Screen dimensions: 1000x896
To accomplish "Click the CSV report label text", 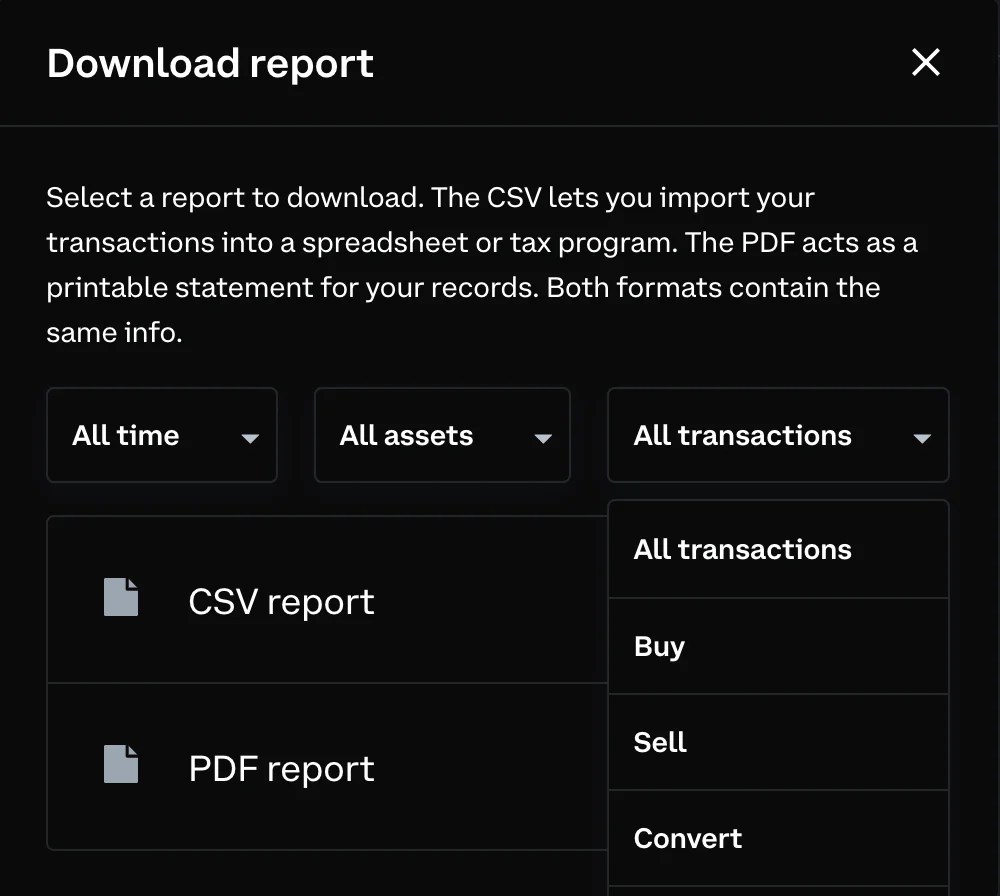I will [x=281, y=601].
